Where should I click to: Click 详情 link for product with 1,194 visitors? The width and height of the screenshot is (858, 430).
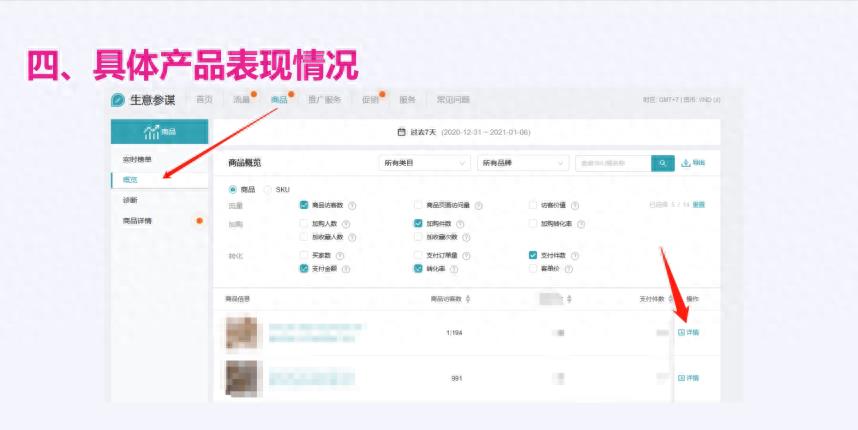(x=688, y=332)
